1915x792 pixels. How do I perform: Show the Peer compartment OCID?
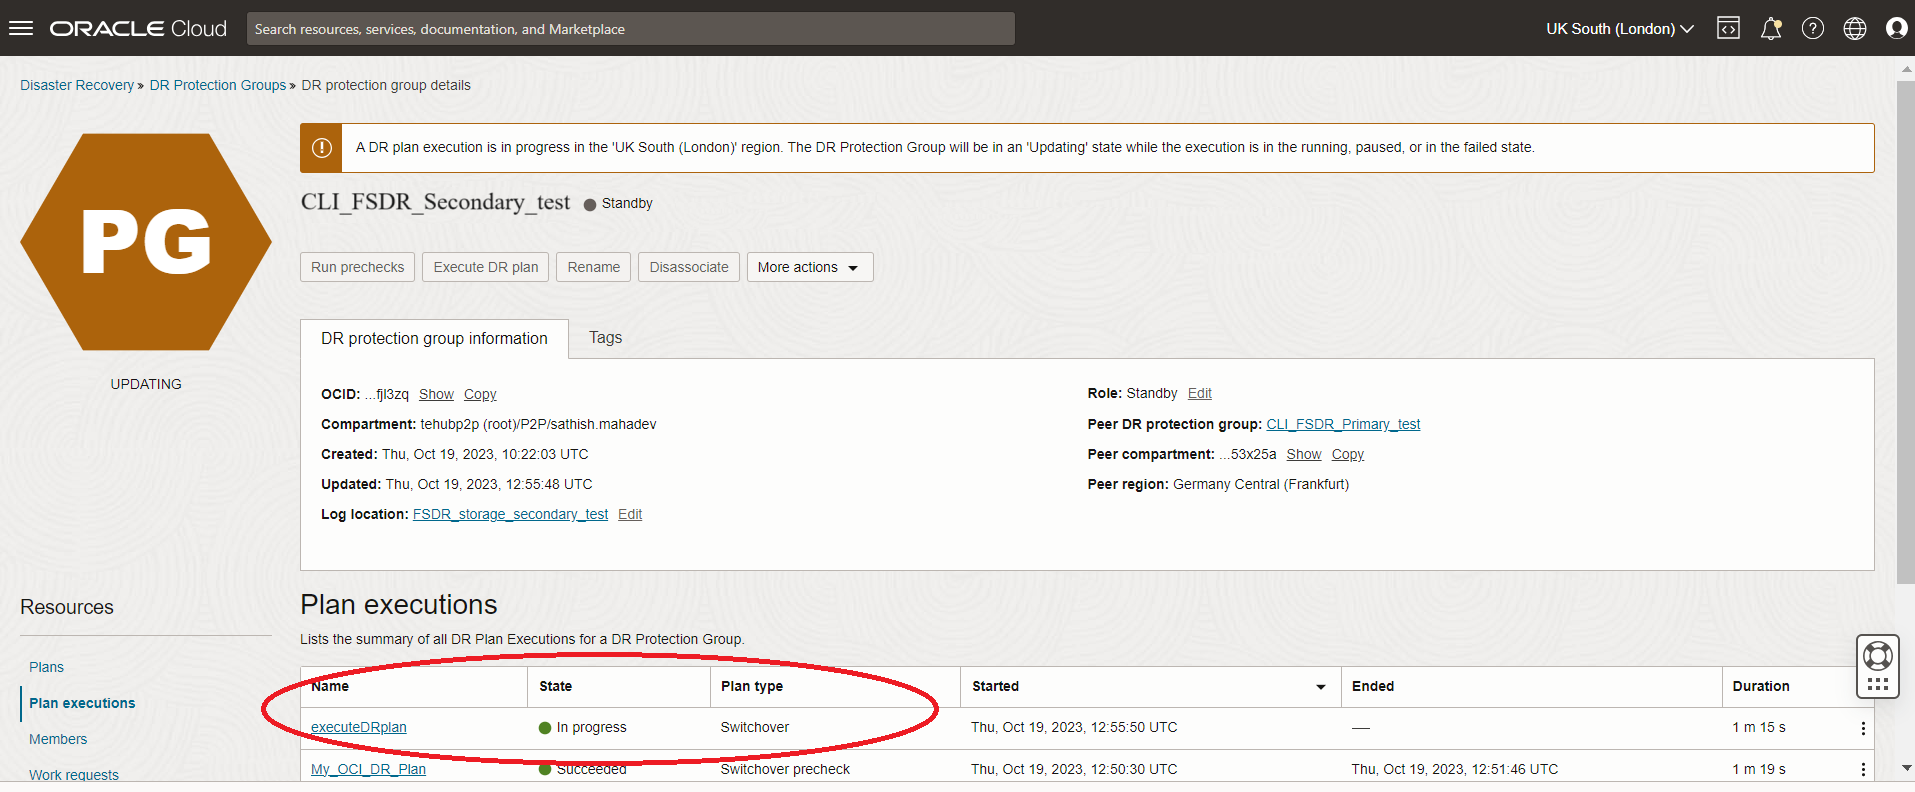point(1304,454)
